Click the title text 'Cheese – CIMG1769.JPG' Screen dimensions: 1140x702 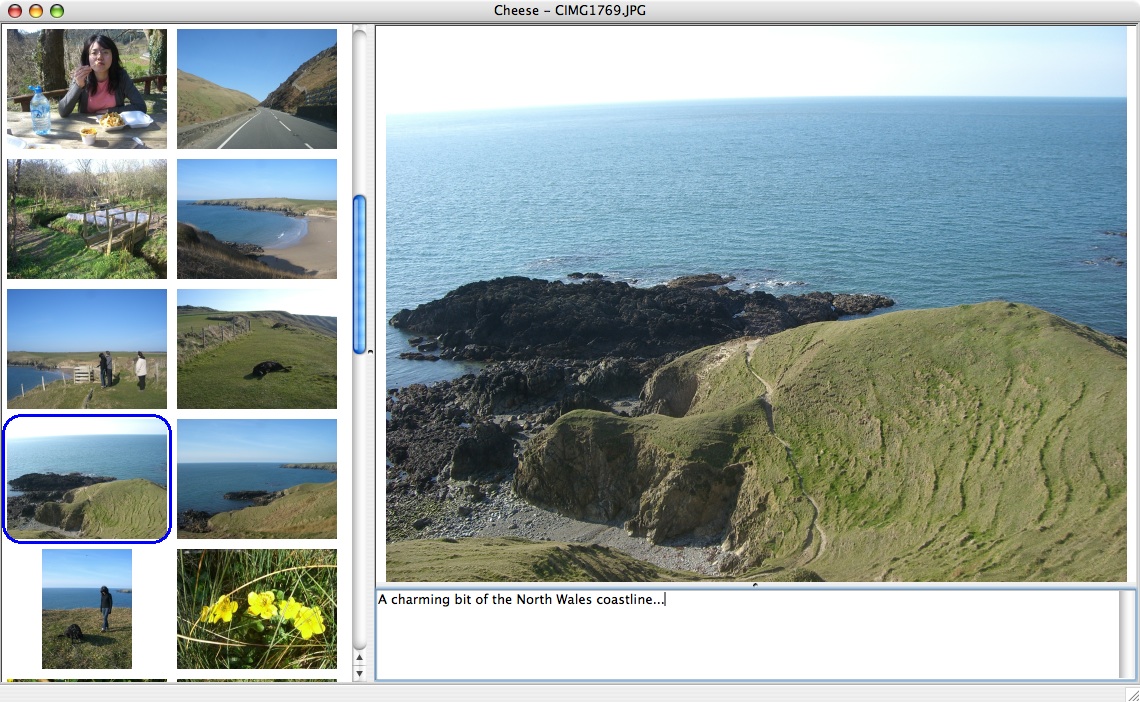tap(569, 10)
